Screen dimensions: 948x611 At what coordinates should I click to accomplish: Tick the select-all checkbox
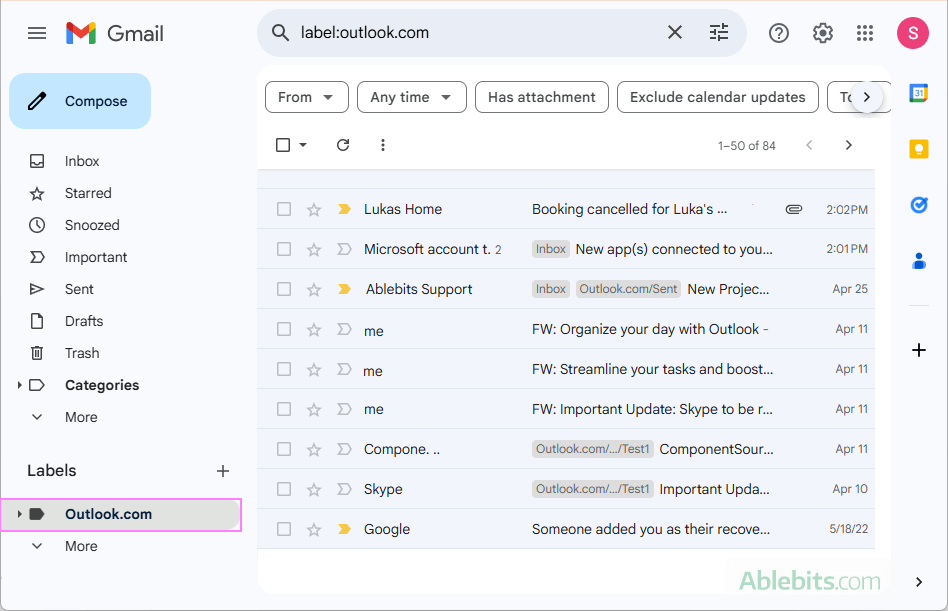[283, 145]
